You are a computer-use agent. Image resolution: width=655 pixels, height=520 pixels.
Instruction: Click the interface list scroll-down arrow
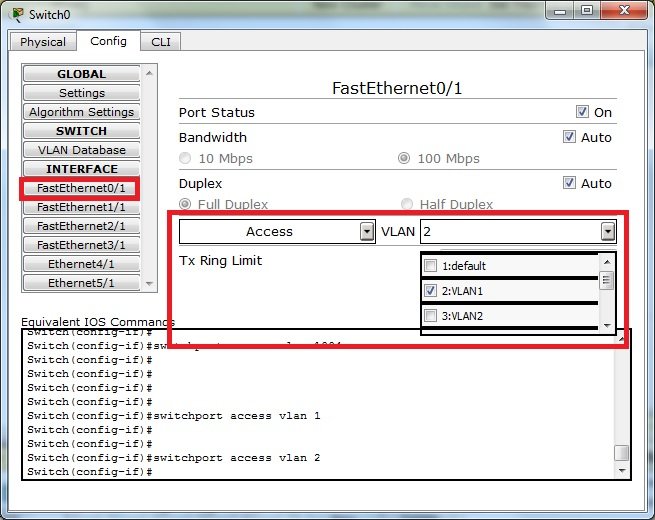[x=149, y=284]
